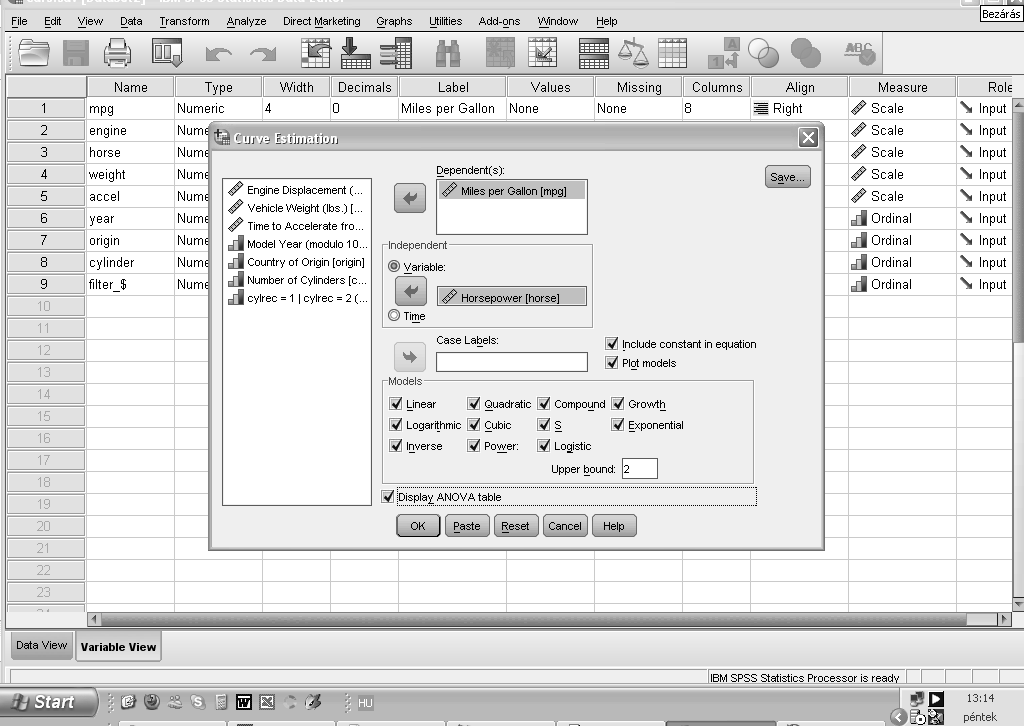Select Country of Origin [origin] variable
This screenshot has height=726, width=1024.
297,262
